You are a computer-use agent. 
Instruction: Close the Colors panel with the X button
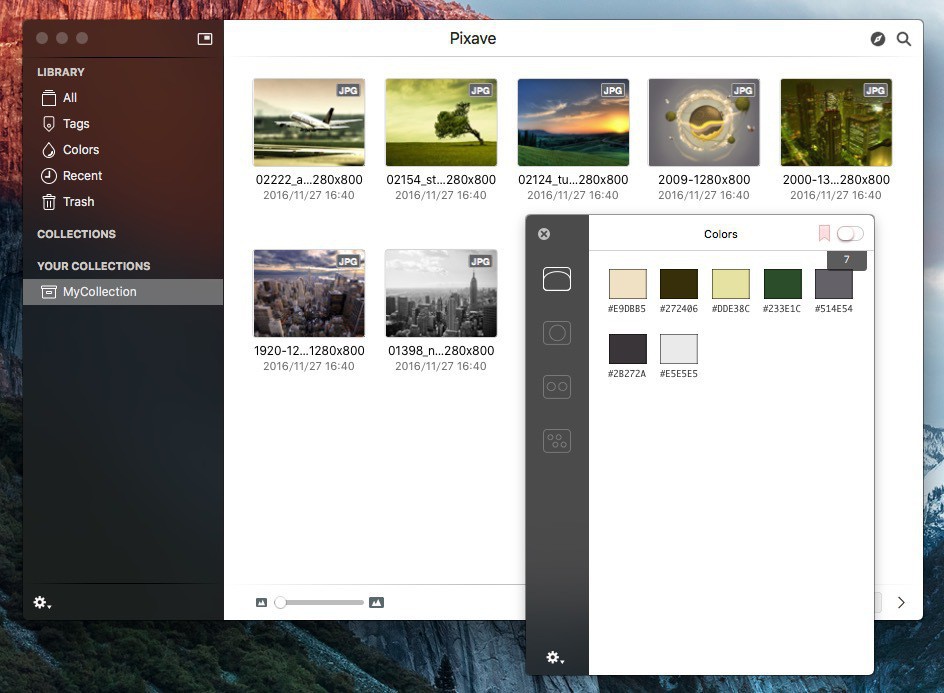[544, 234]
